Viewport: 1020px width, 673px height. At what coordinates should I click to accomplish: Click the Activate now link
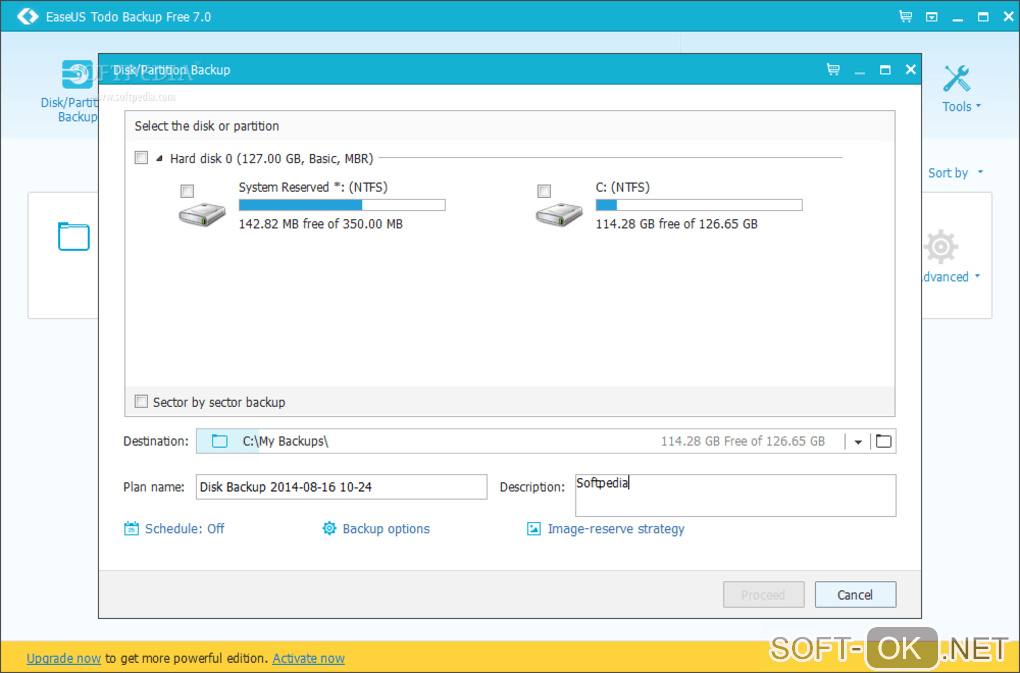(308, 658)
